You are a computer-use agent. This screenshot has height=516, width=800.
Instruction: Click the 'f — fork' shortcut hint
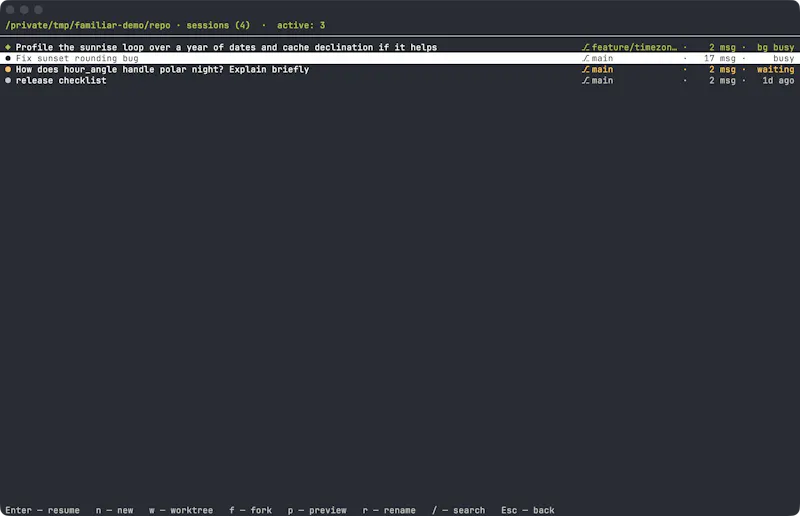[251, 510]
